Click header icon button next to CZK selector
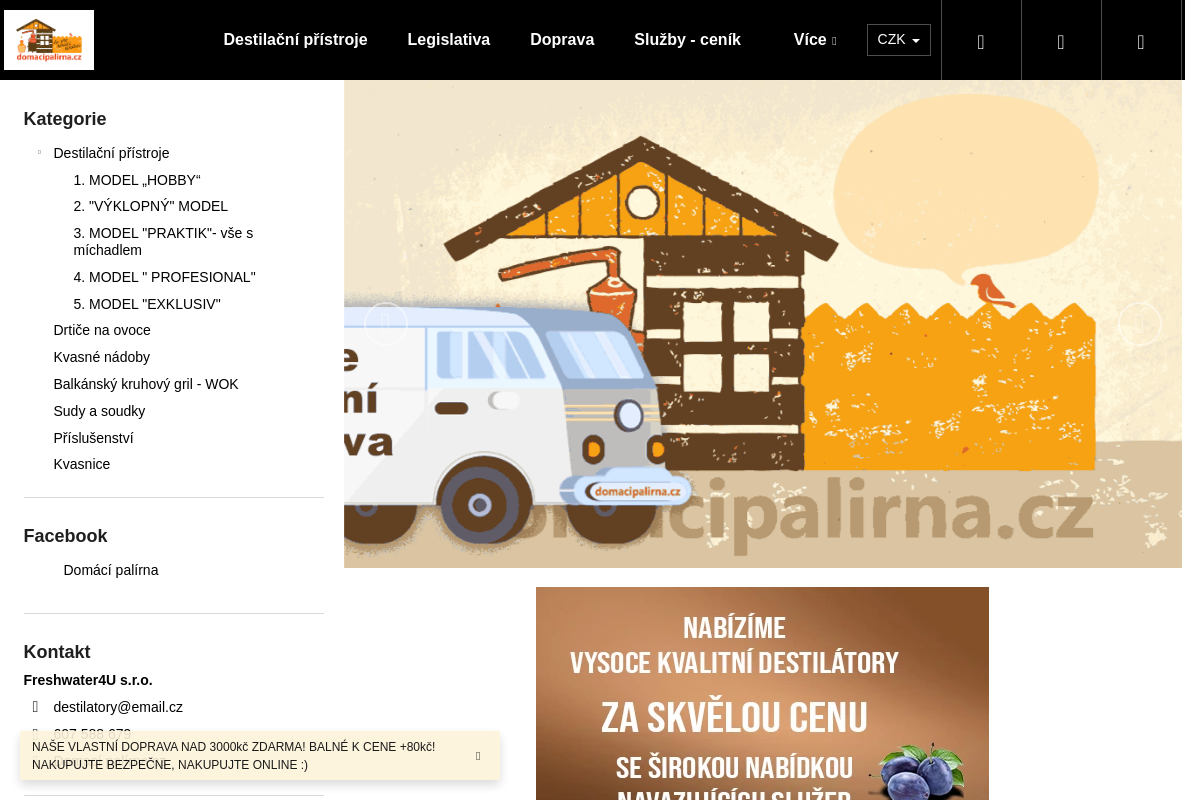The image size is (1200, 800). pyautogui.click(x=981, y=40)
